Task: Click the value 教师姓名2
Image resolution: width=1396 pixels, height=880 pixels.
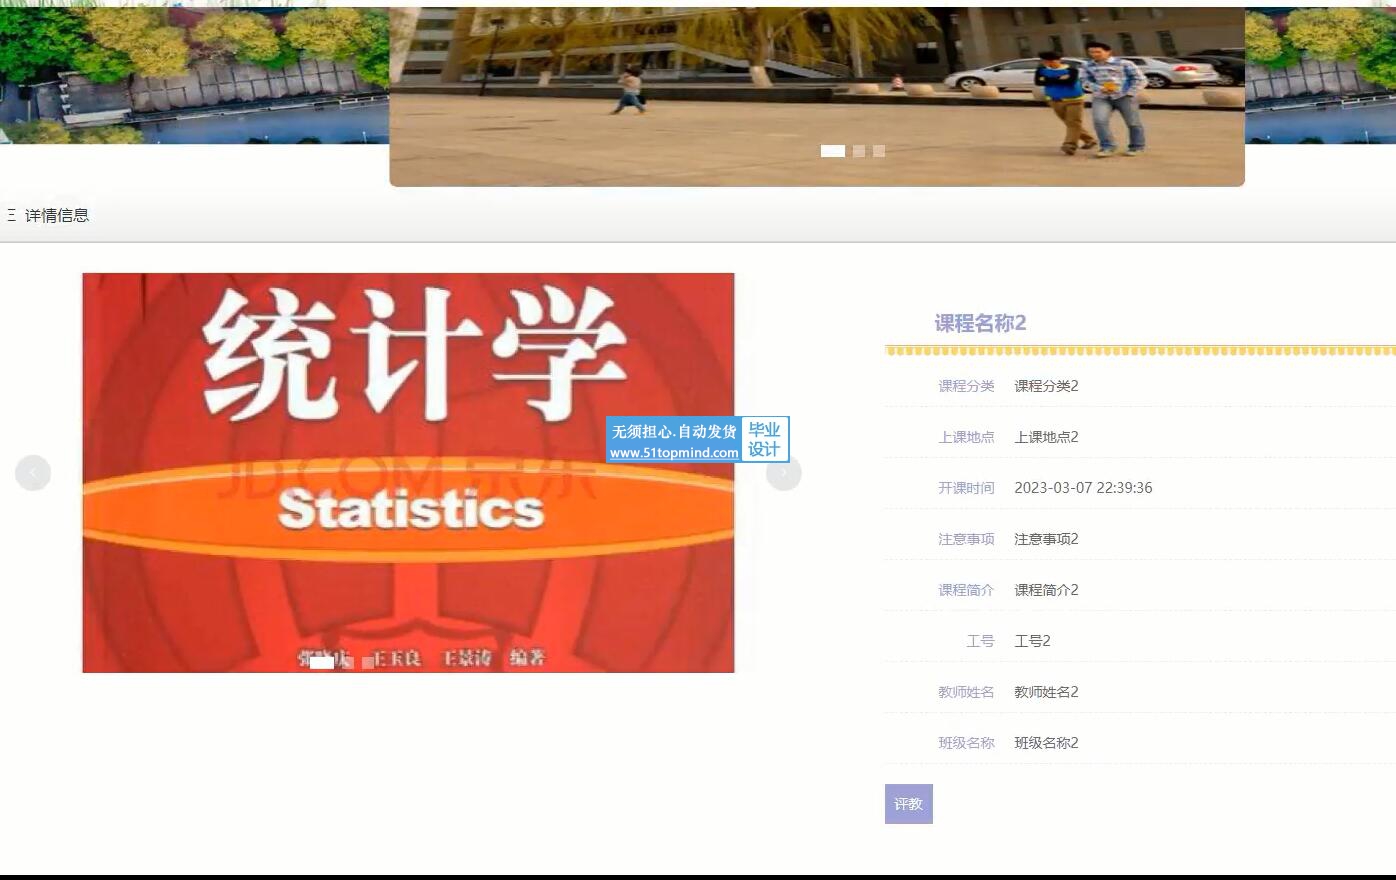Action: click(x=1046, y=692)
